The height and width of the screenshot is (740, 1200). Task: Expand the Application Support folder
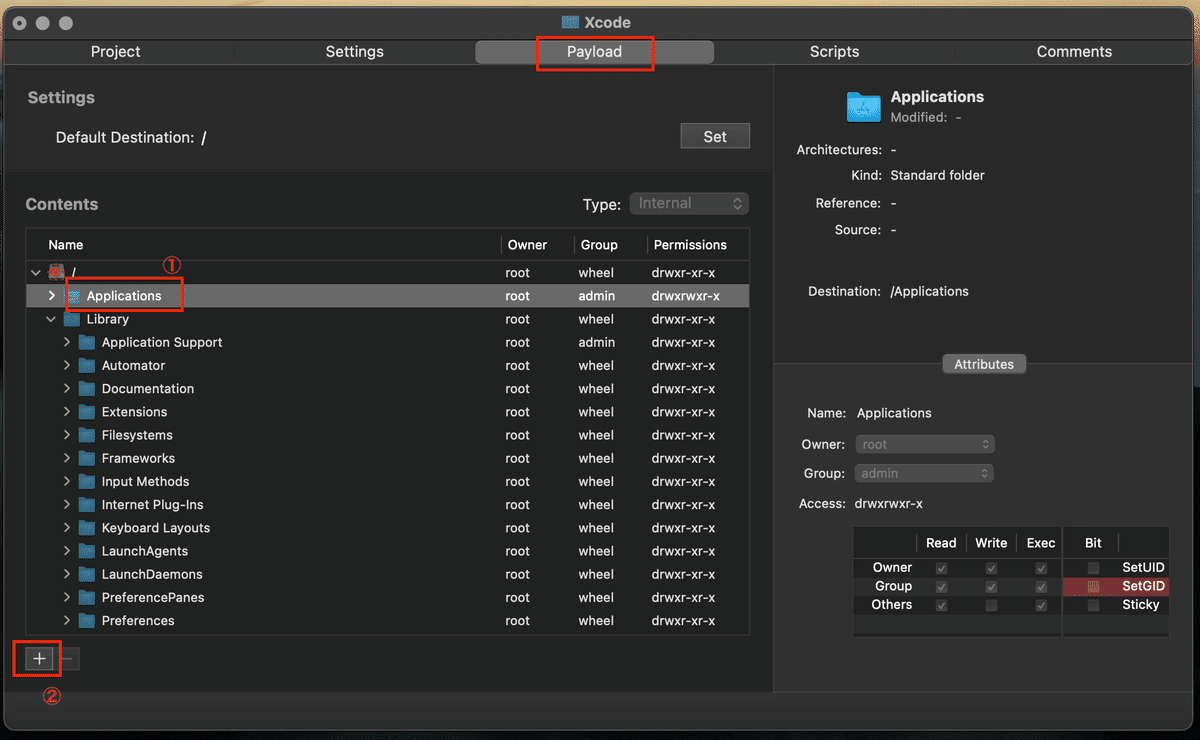tap(66, 342)
